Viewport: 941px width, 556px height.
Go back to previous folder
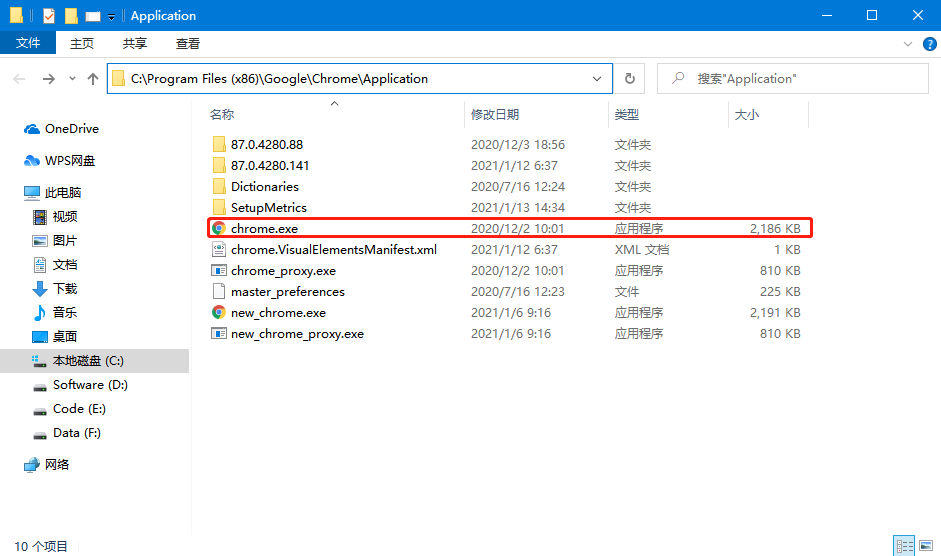[x=19, y=79]
